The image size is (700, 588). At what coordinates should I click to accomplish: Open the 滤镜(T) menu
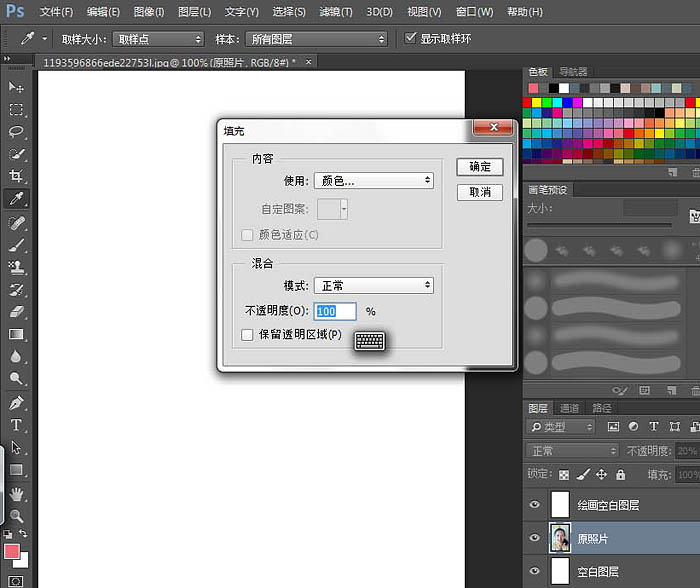pyautogui.click(x=336, y=12)
